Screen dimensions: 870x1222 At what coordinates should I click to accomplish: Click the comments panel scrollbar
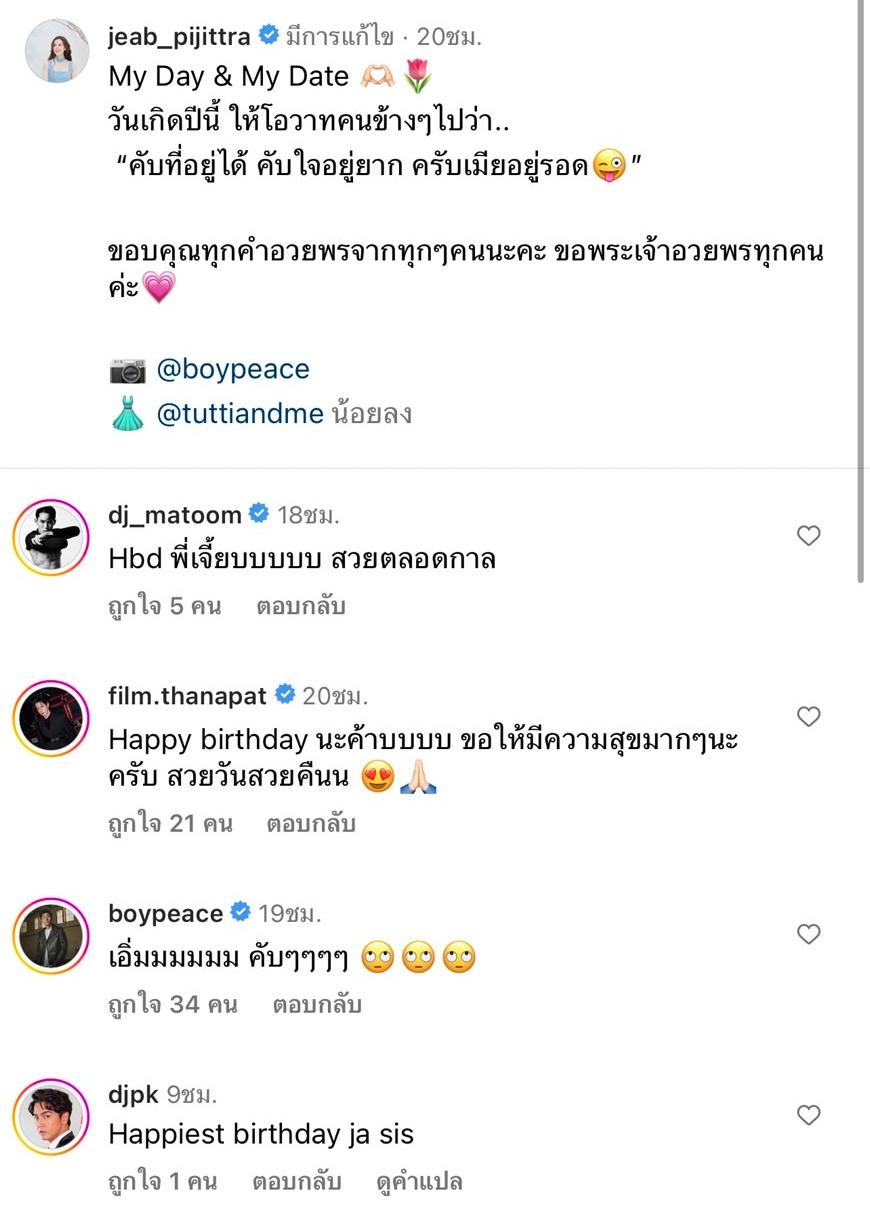click(862, 290)
